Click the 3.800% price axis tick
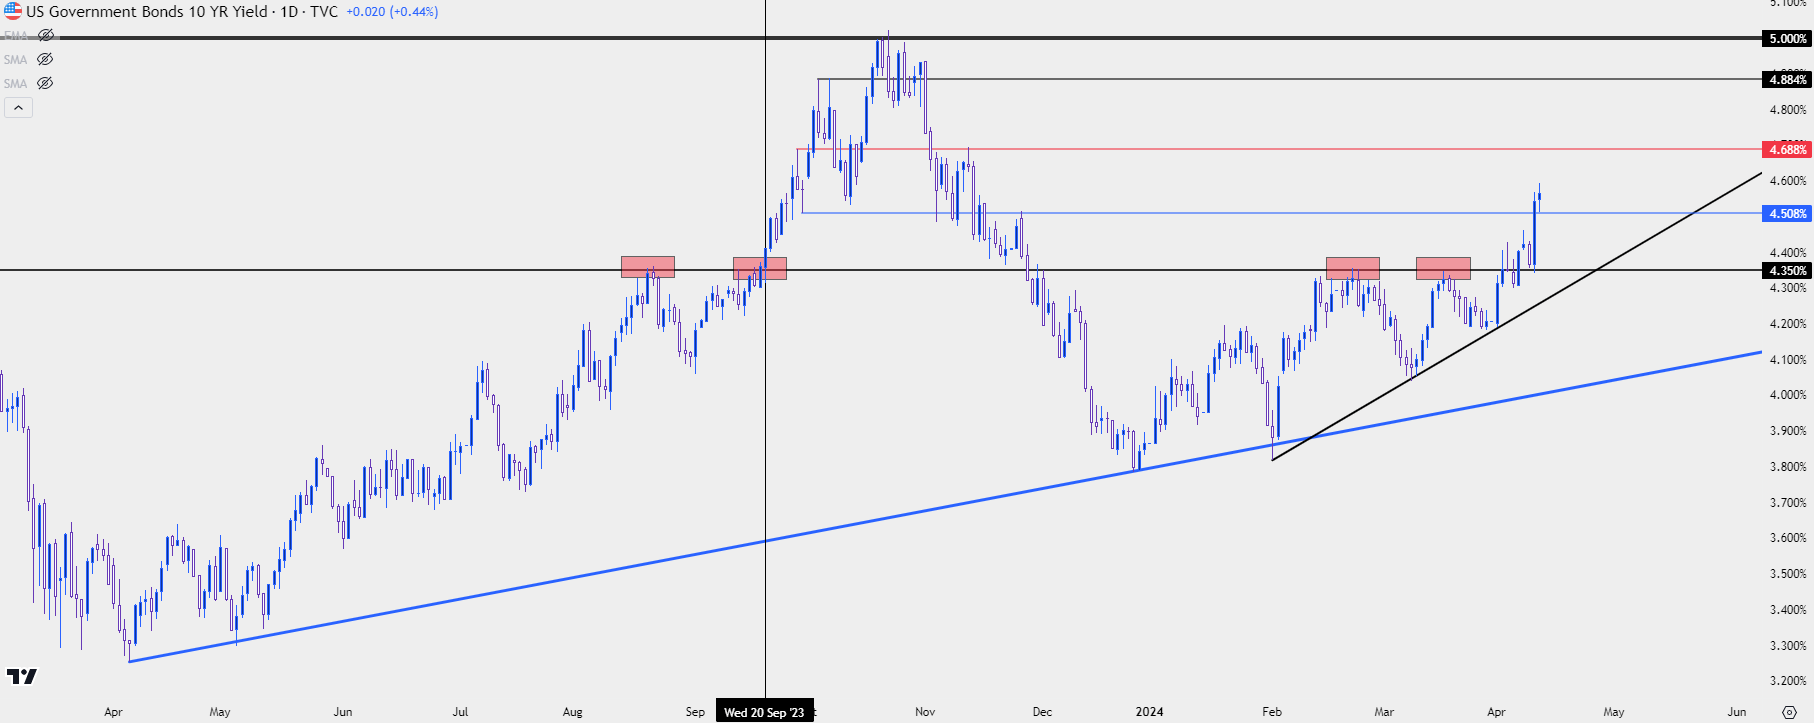Viewport: 1814px width, 723px height. click(1788, 467)
